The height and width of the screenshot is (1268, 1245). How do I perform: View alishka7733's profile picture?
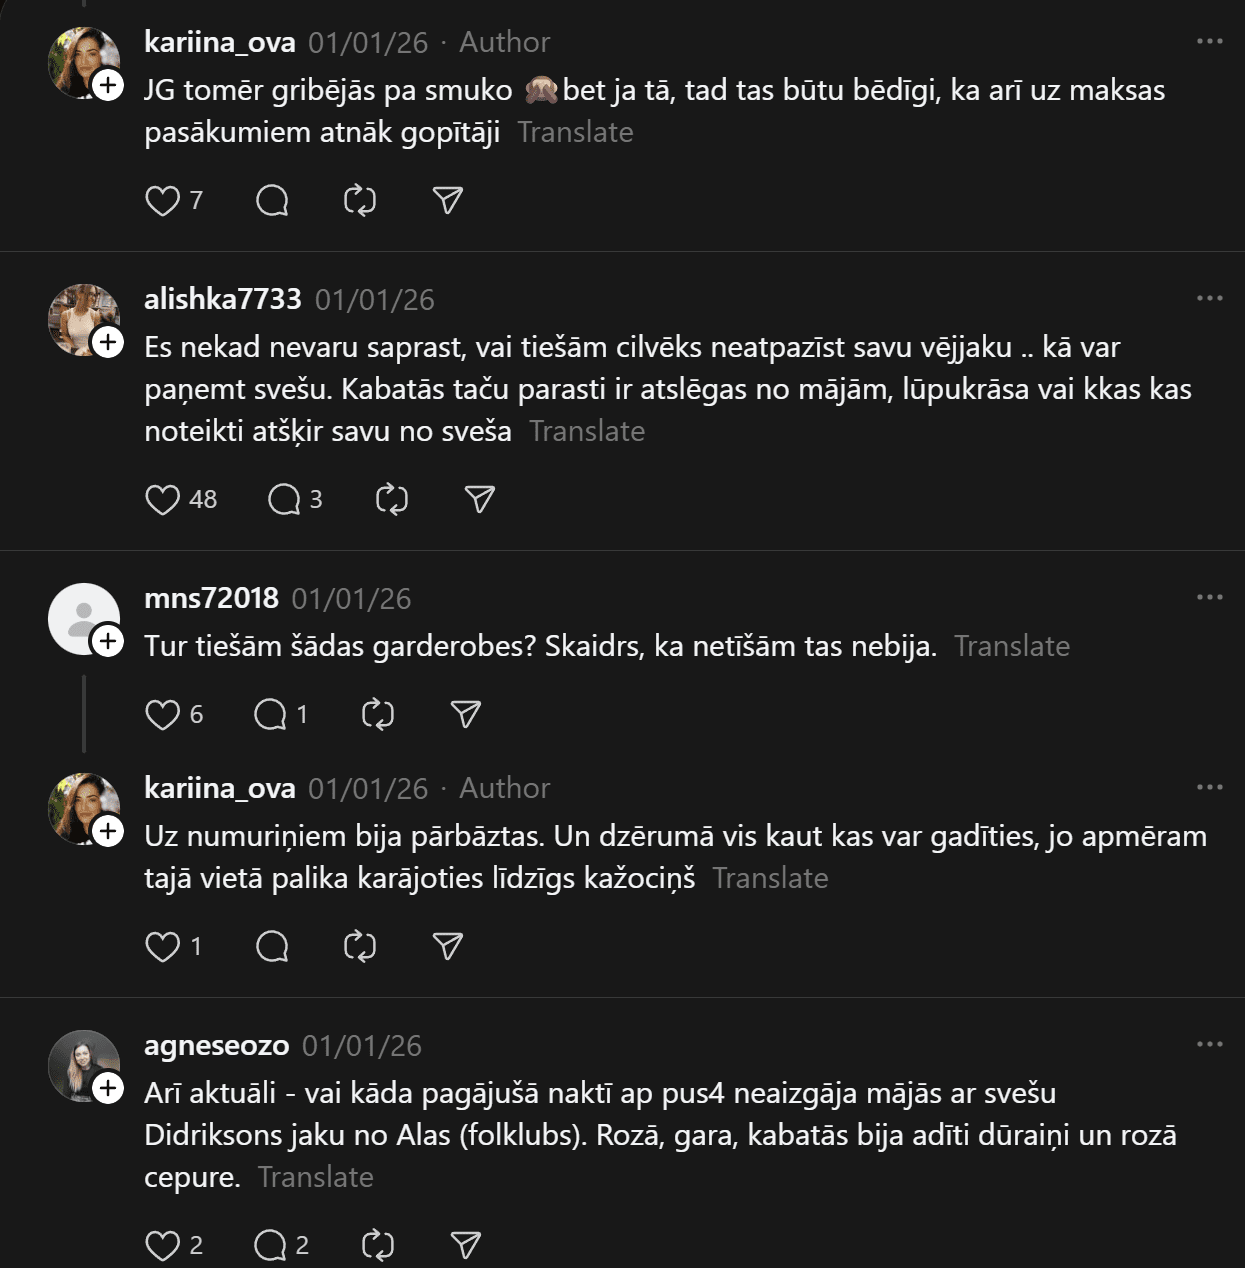click(82, 318)
